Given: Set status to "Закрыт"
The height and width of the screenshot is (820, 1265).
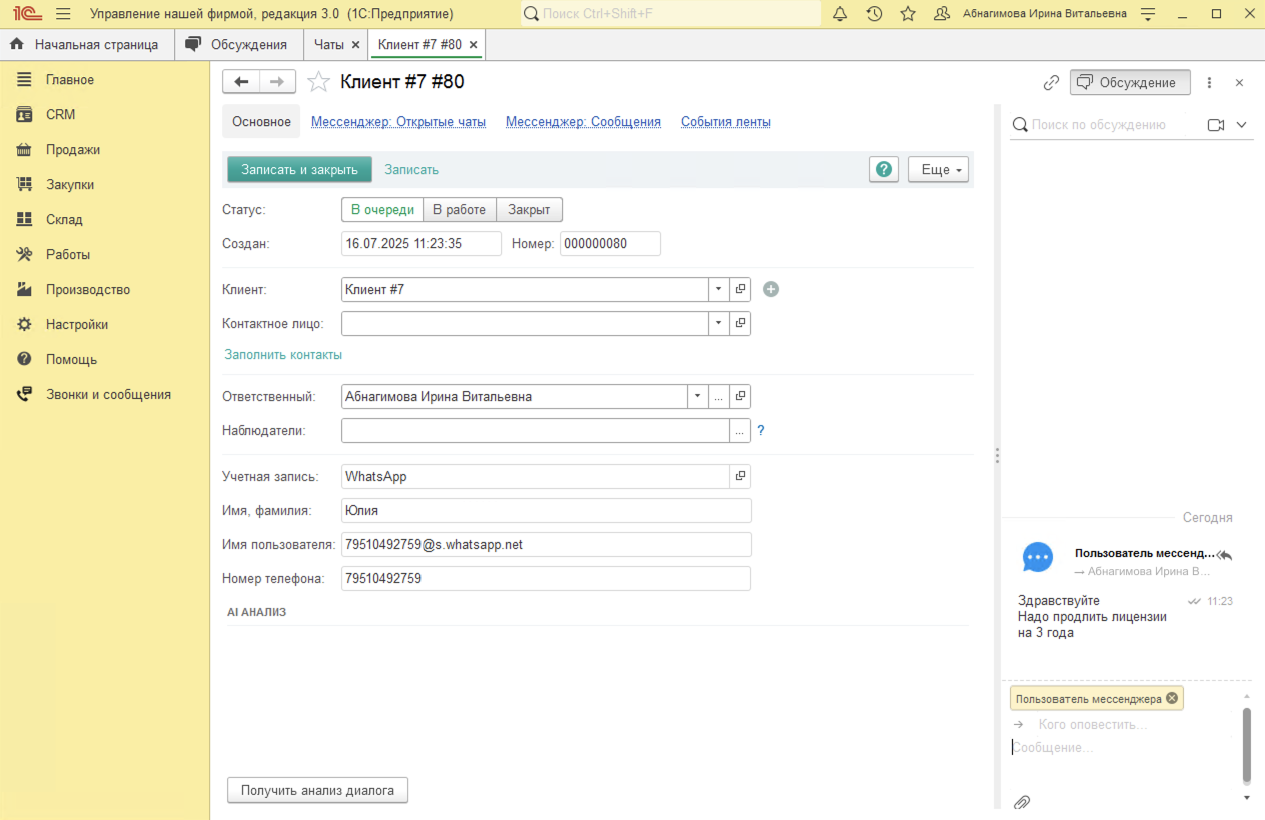Looking at the screenshot, I should click(x=529, y=210).
